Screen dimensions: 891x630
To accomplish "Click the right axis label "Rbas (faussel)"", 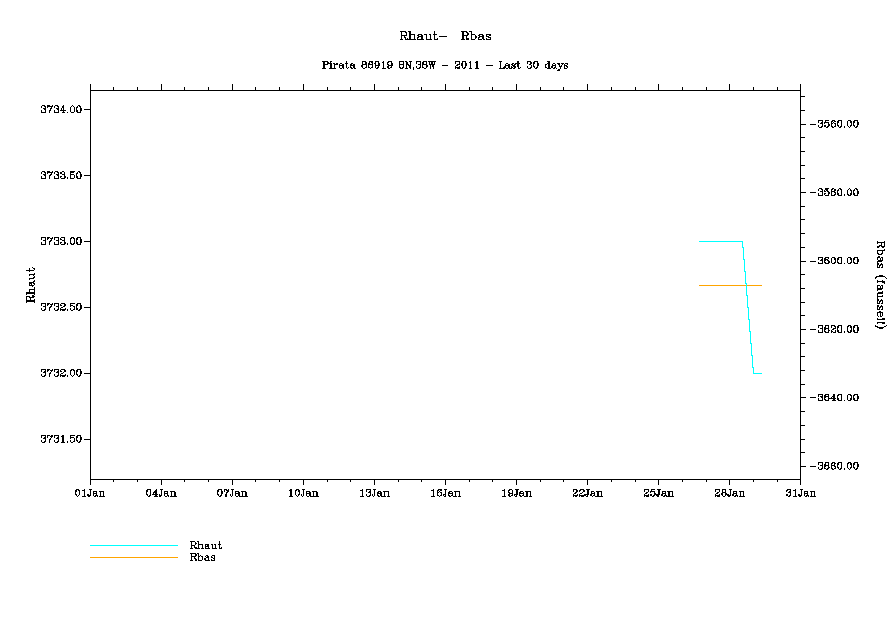I will [880, 285].
